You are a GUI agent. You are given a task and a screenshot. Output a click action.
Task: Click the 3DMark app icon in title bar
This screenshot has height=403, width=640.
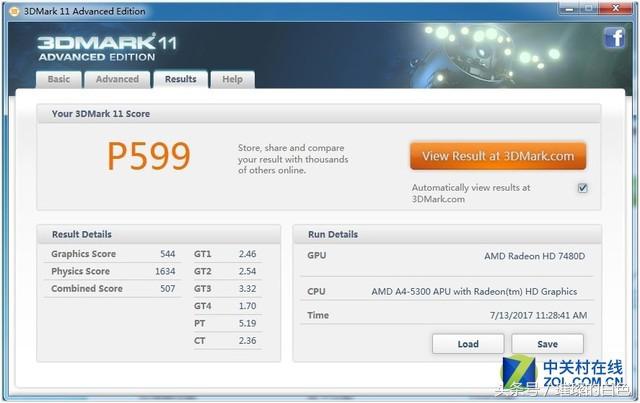(13, 11)
